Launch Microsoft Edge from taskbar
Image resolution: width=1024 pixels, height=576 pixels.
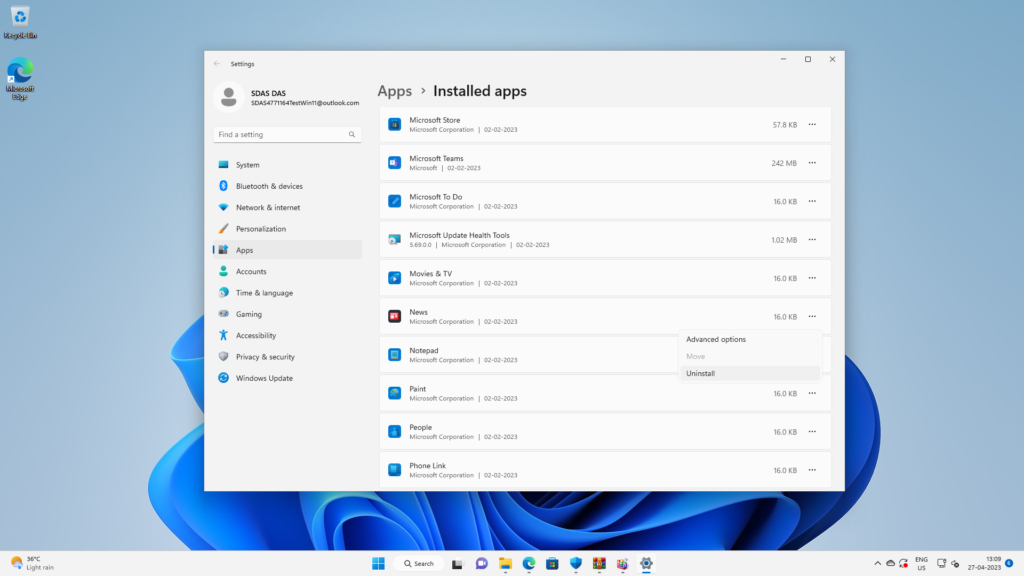pyautogui.click(x=529, y=564)
